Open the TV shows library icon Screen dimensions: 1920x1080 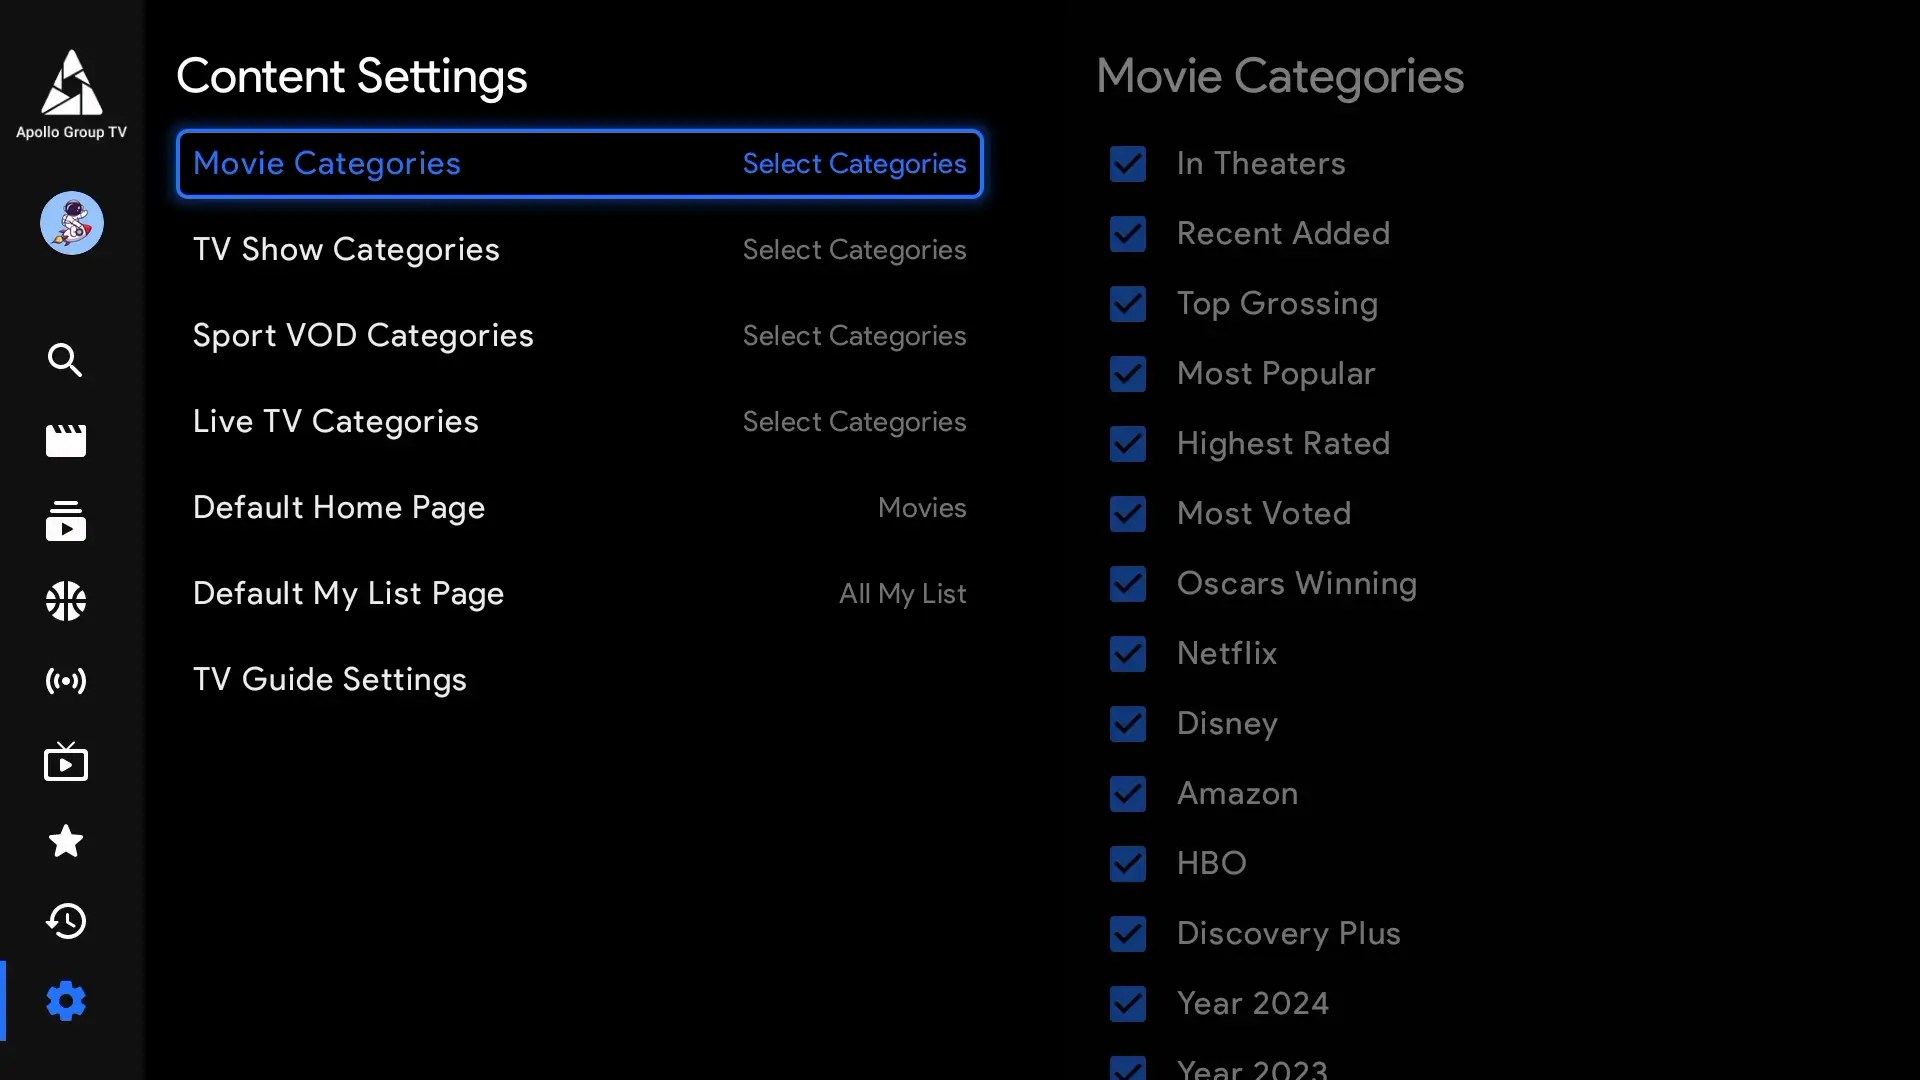[66, 521]
